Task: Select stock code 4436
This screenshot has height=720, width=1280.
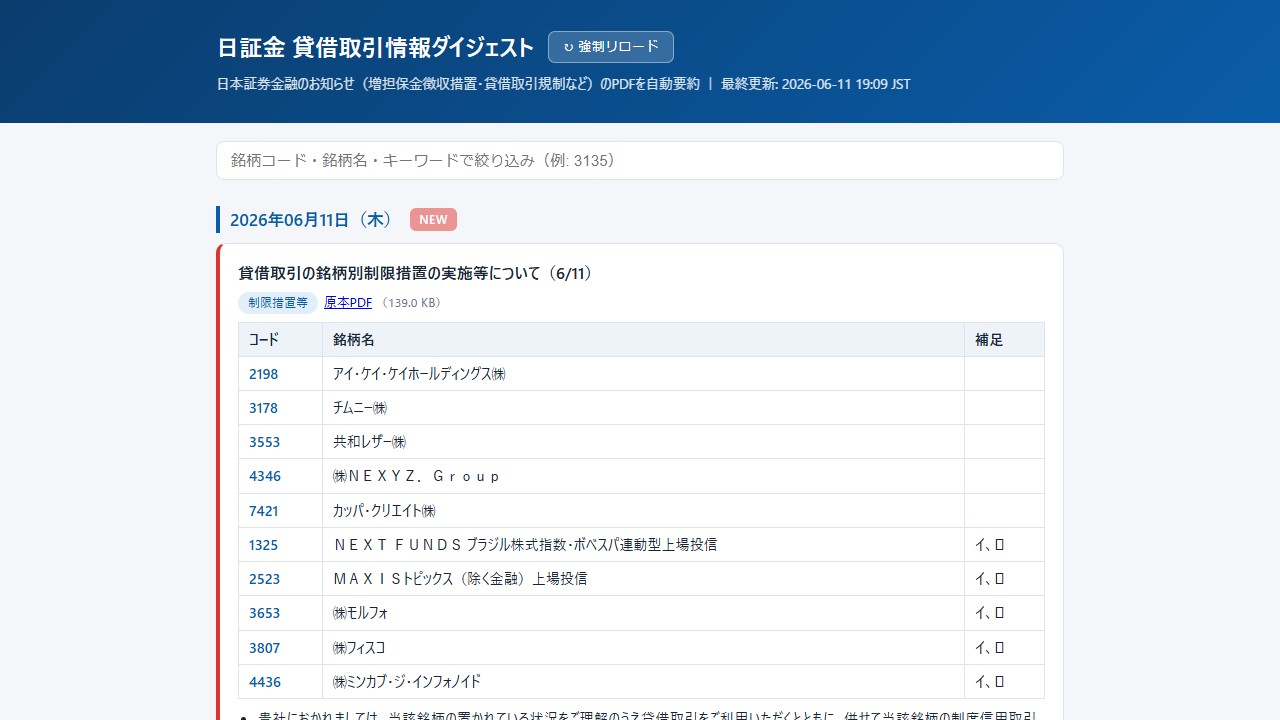Action: (x=265, y=682)
